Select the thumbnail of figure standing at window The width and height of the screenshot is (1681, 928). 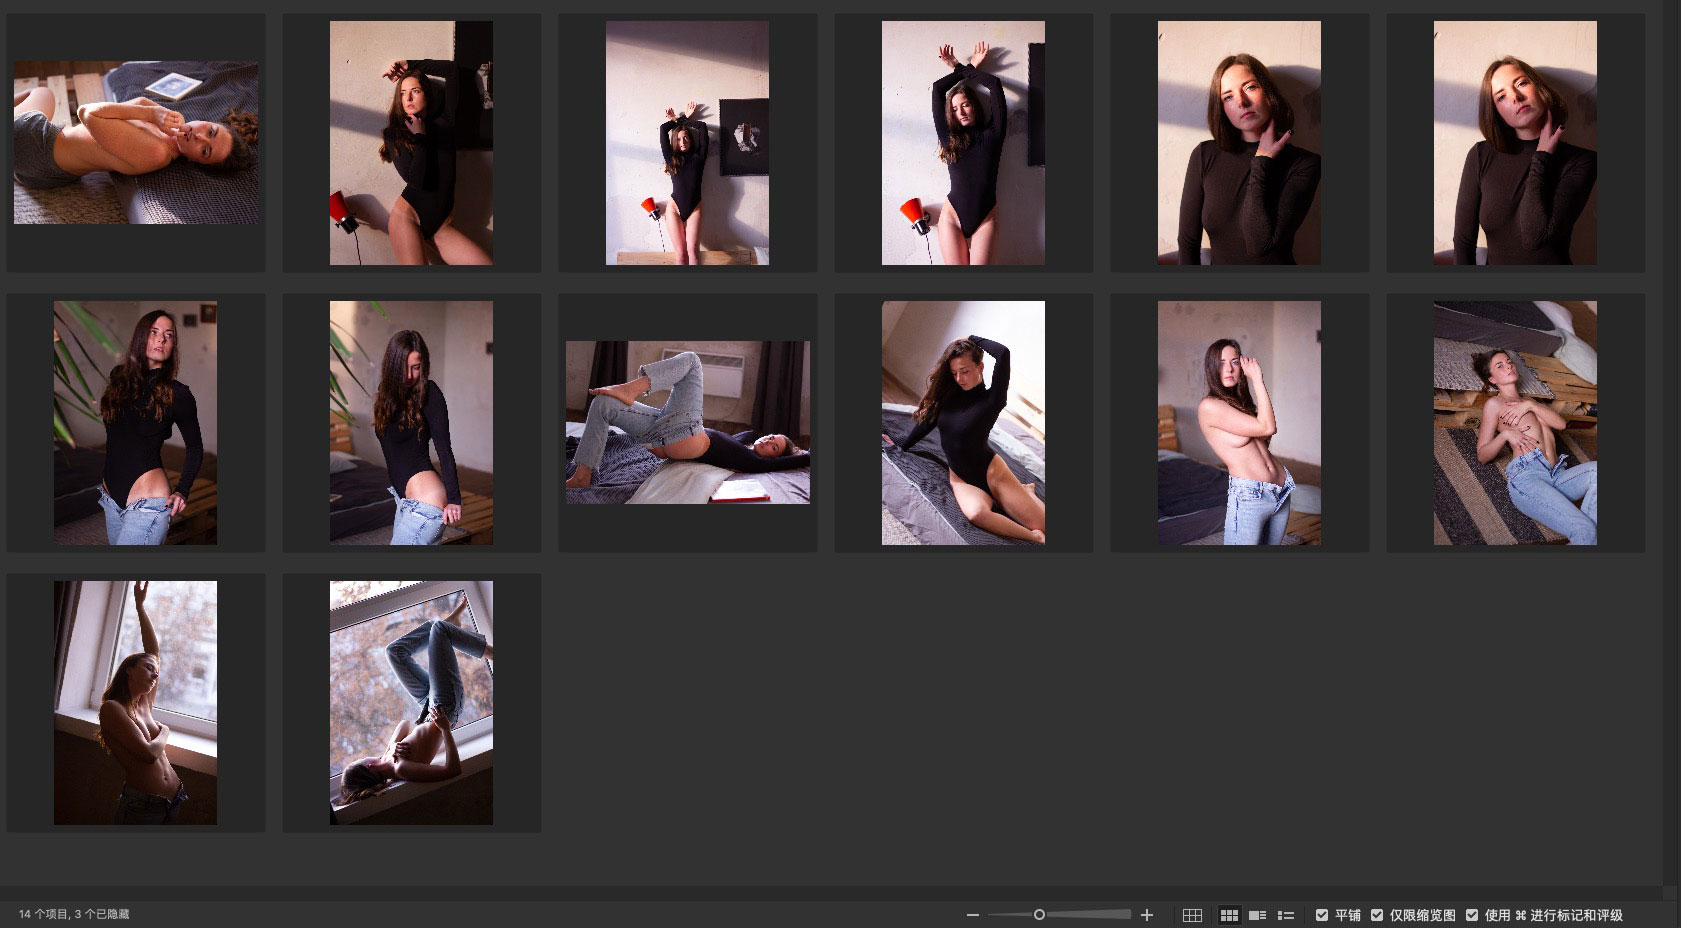click(135, 702)
